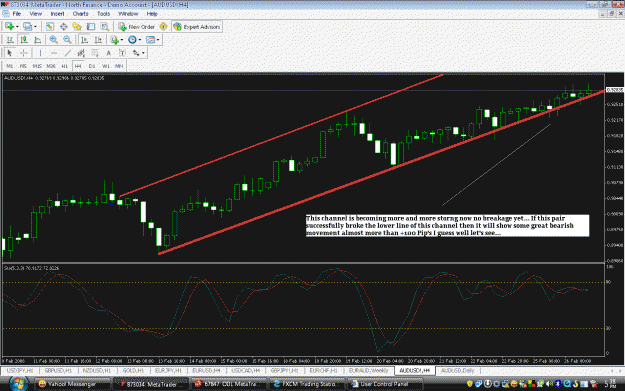Expand the Periods clock dropdown arrow
The width and height of the screenshot is (625, 391).
point(140,40)
